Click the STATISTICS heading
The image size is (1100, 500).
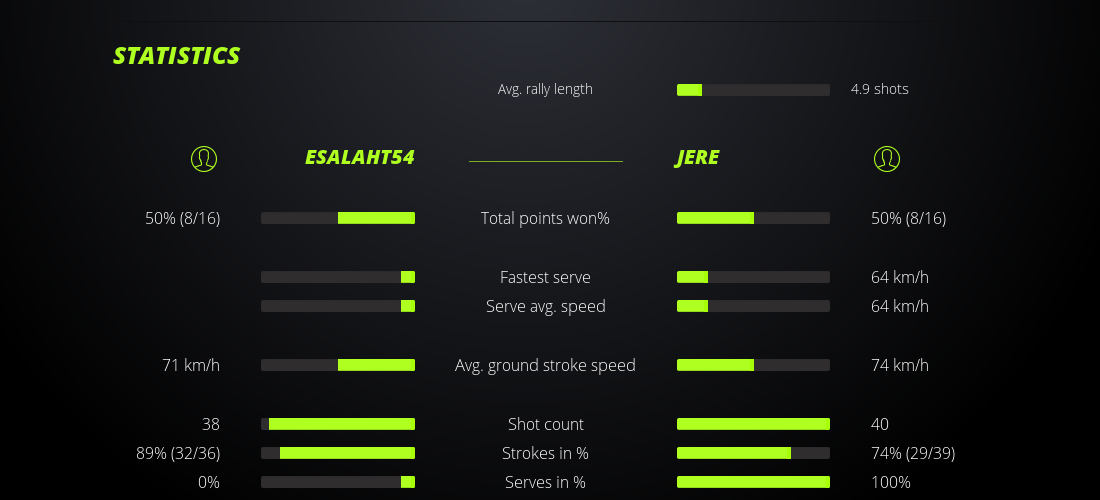pyautogui.click(x=176, y=56)
